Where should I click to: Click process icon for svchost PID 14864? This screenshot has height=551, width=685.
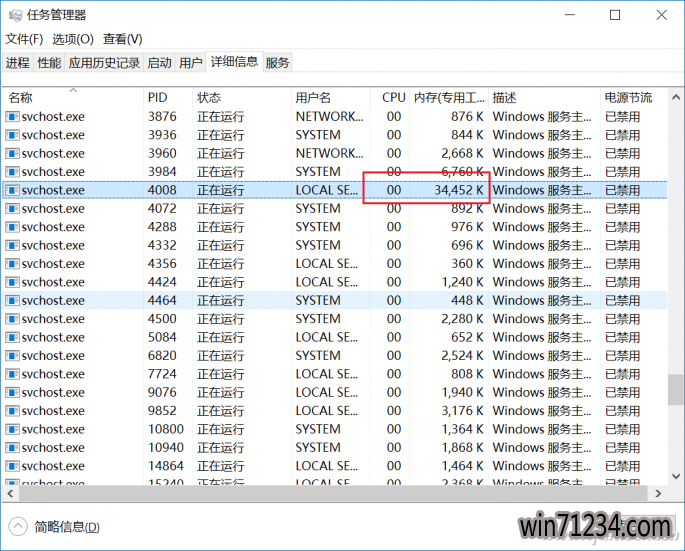12,466
